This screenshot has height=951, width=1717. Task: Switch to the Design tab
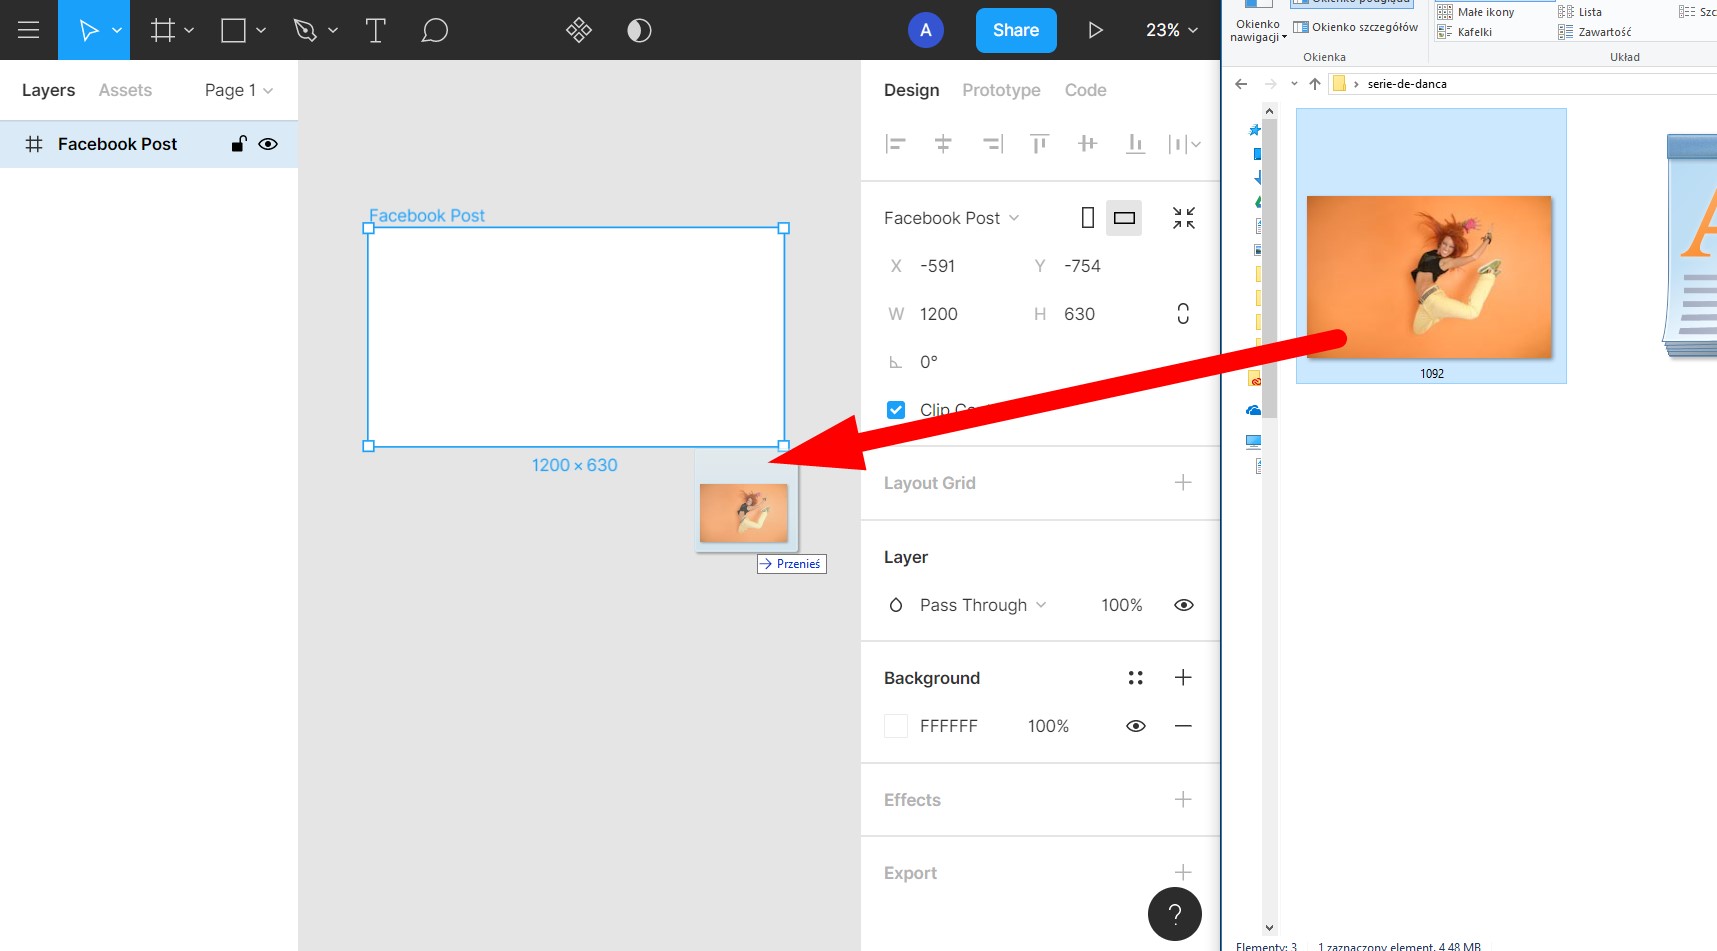(912, 90)
